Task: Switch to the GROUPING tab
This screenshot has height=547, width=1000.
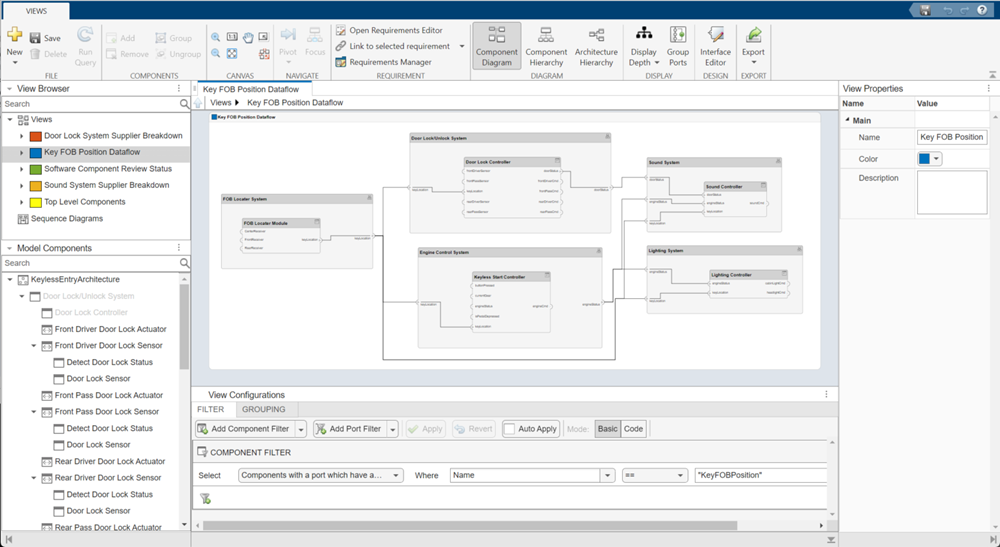Action: pyautogui.click(x=264, y=409)
